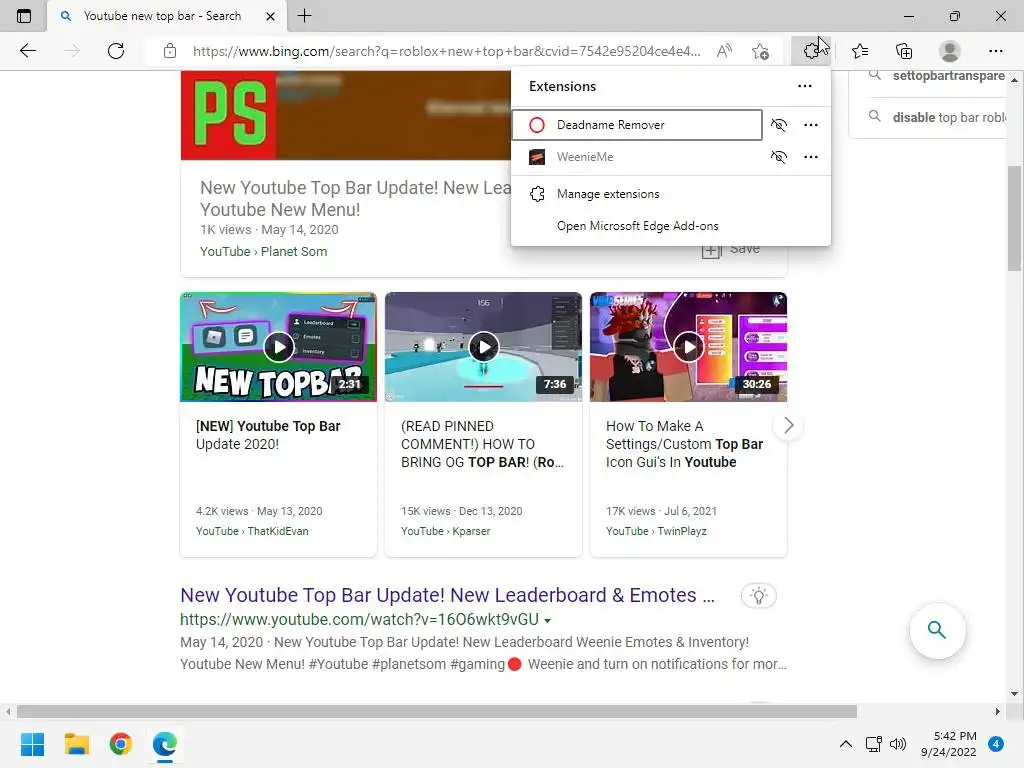Screen dimensions: 1024x768
Task: Open Read aloud icon in address bar
Action: coord(724,51)
